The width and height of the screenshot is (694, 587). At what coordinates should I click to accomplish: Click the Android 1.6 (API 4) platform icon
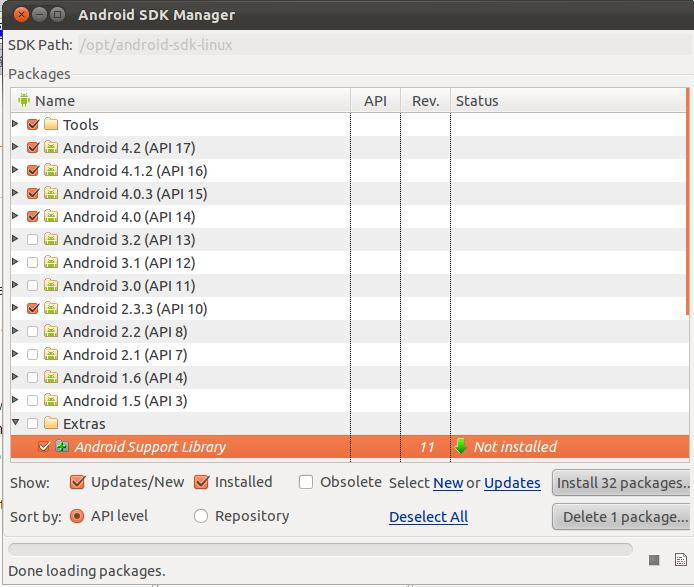coord(51,377)
